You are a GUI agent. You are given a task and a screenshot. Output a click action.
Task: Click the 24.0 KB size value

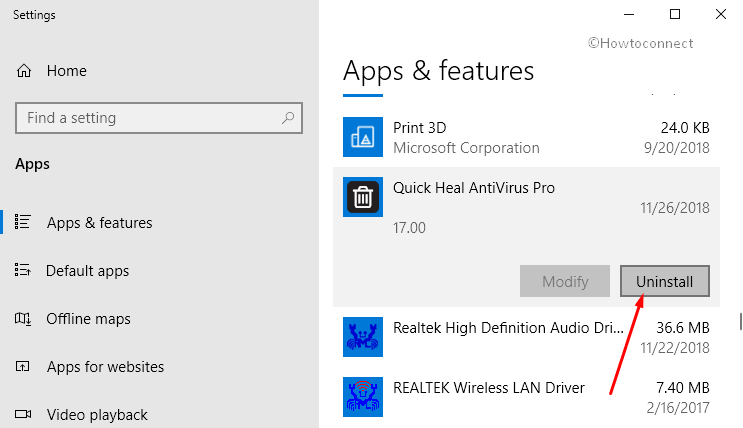coord(685,127)
